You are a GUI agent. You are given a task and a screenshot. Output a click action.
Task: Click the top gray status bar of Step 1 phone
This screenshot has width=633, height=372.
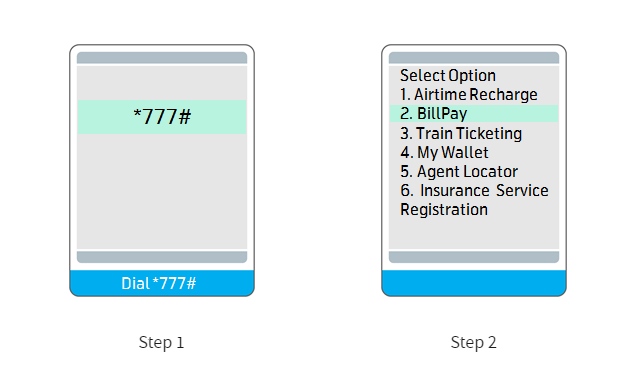click(162, 57)
